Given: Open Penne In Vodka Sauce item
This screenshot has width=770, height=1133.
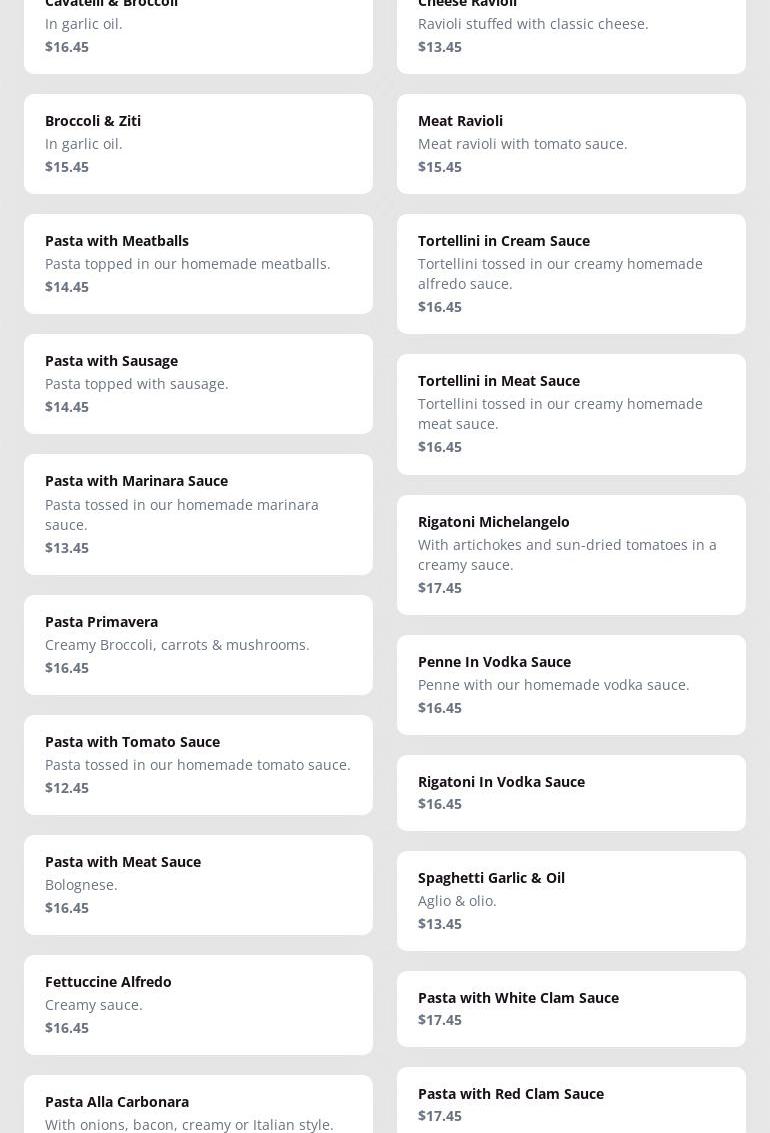Looking at the screenshot, I should pos(571,685).
